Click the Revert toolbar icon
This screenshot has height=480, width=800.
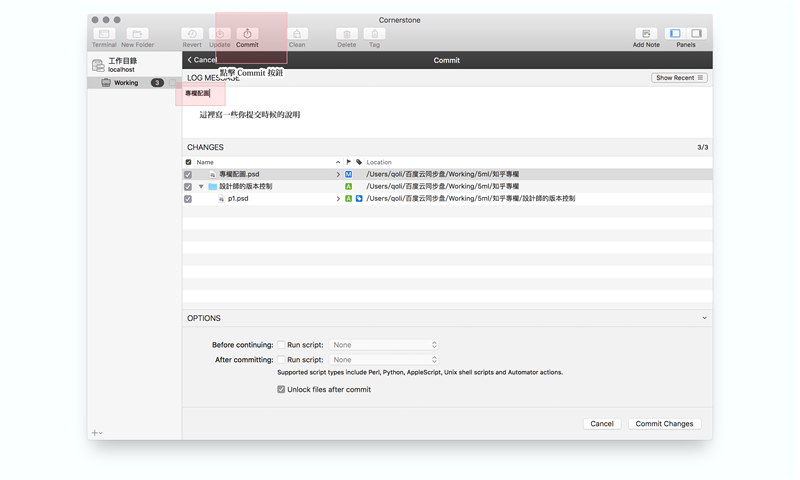coord(192,34)
